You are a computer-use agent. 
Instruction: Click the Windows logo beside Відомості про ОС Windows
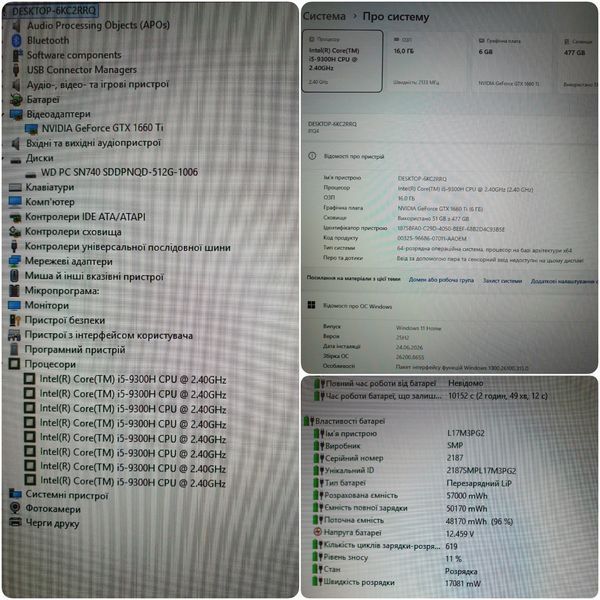click(x=311, y=305)
